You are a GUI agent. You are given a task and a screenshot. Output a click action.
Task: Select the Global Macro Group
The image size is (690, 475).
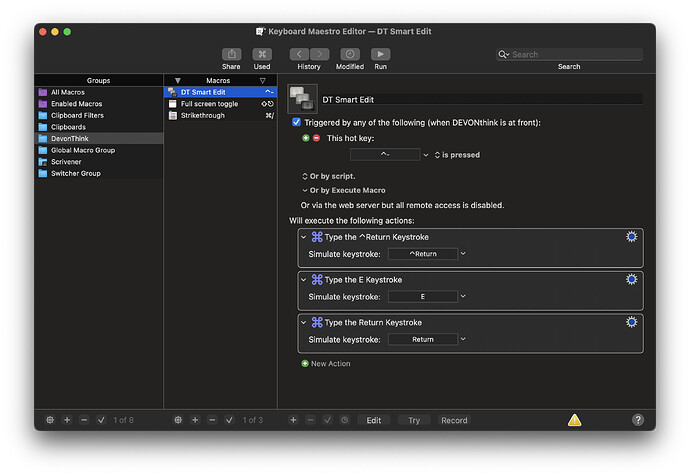(99, 150)
